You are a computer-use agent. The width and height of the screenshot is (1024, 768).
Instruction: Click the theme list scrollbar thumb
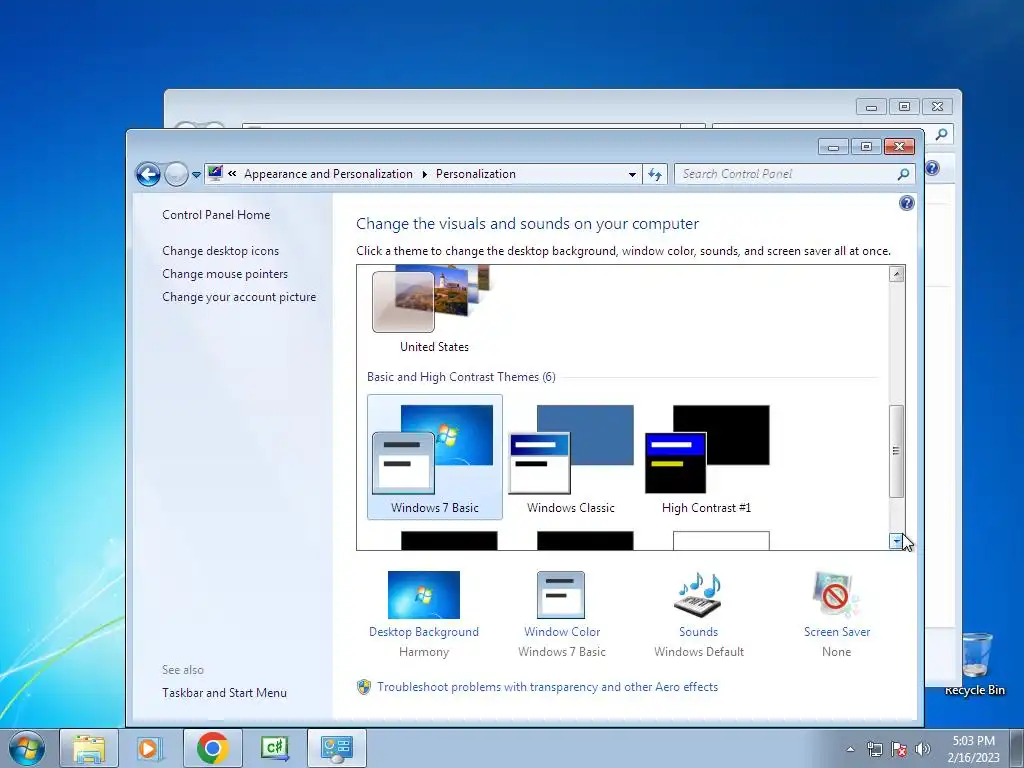[x=897, y=451]
